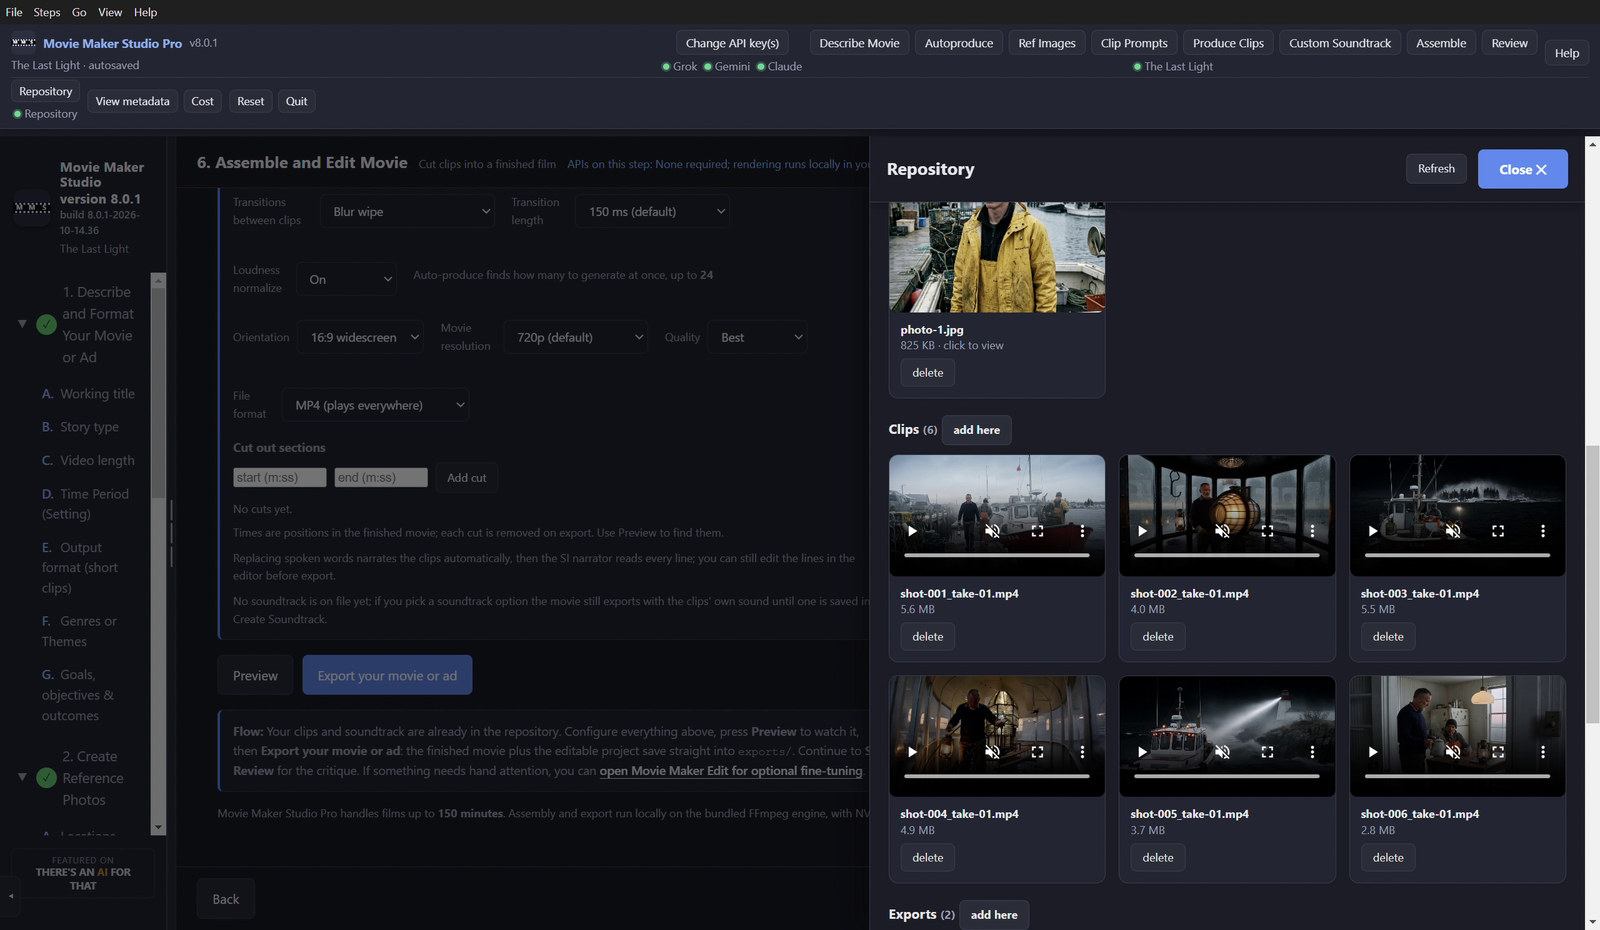Open the Quality dropdown

[757, 338]
